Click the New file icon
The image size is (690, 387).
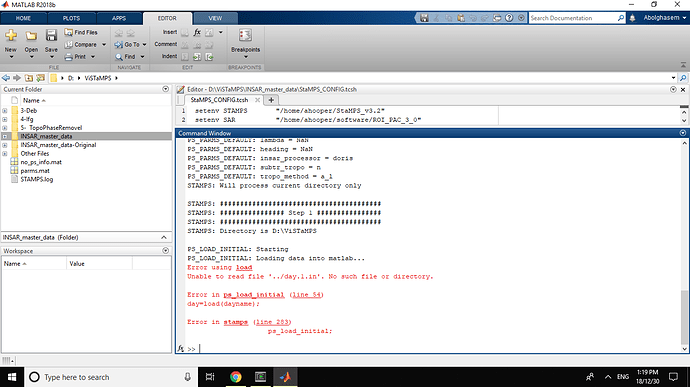click(x=11, y=36)
